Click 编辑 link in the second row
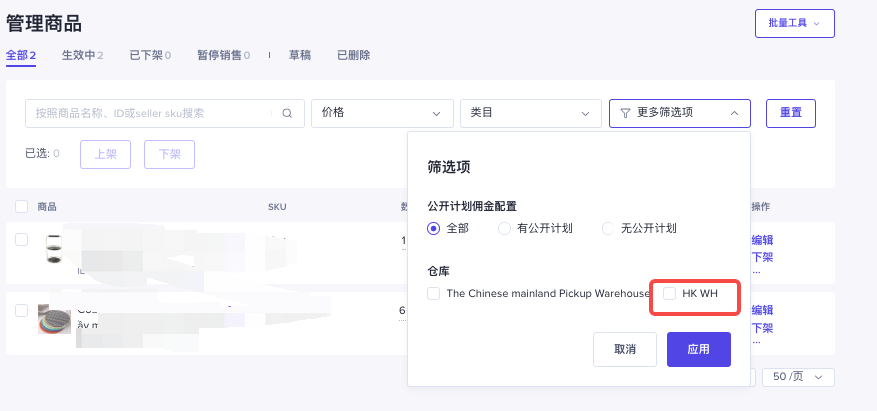The height and width of the screenshot is (411, 877). pos(762,310)
